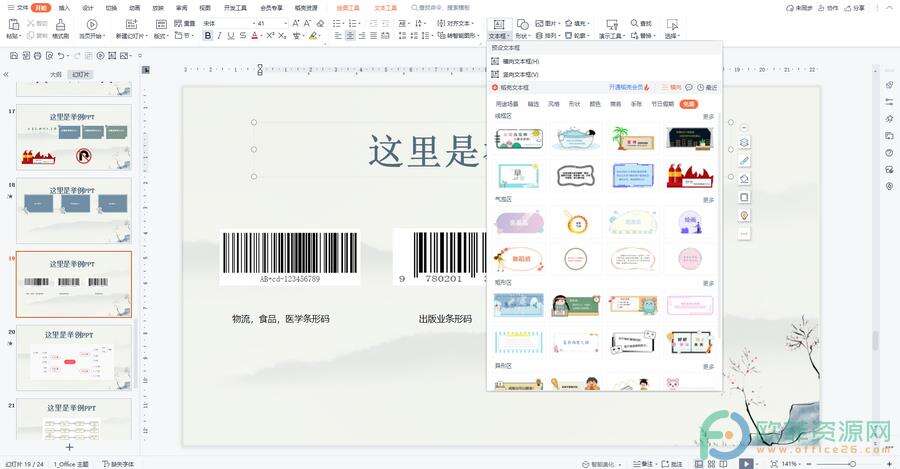Image resolution: width=900 pixels, height=469 pixels.
Task: Click the Paste clipboard icon
Action: [x=14, y=24]
